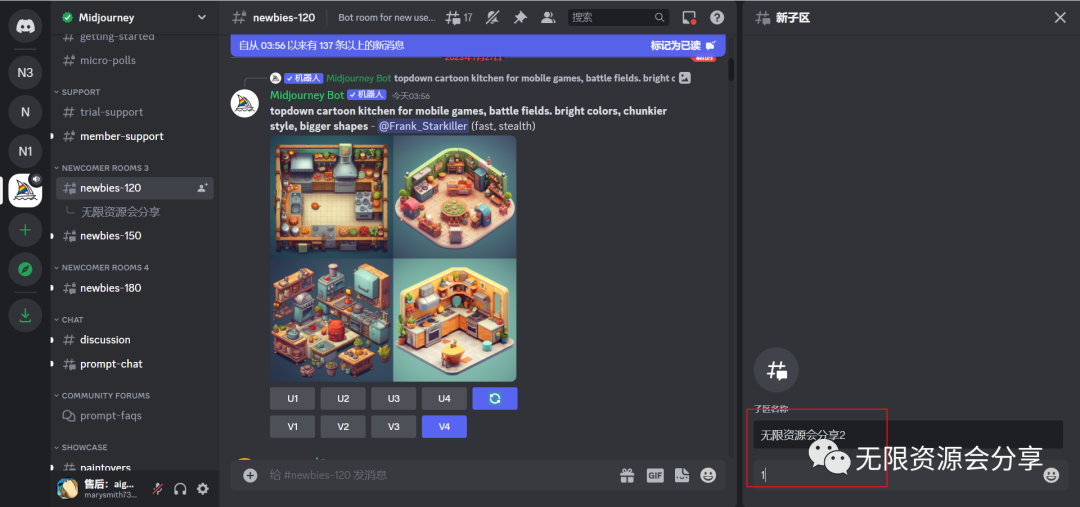The width and height of the screenshot is (1080, 507).
Task: Open the discussion channel
Action: (105, 340)
